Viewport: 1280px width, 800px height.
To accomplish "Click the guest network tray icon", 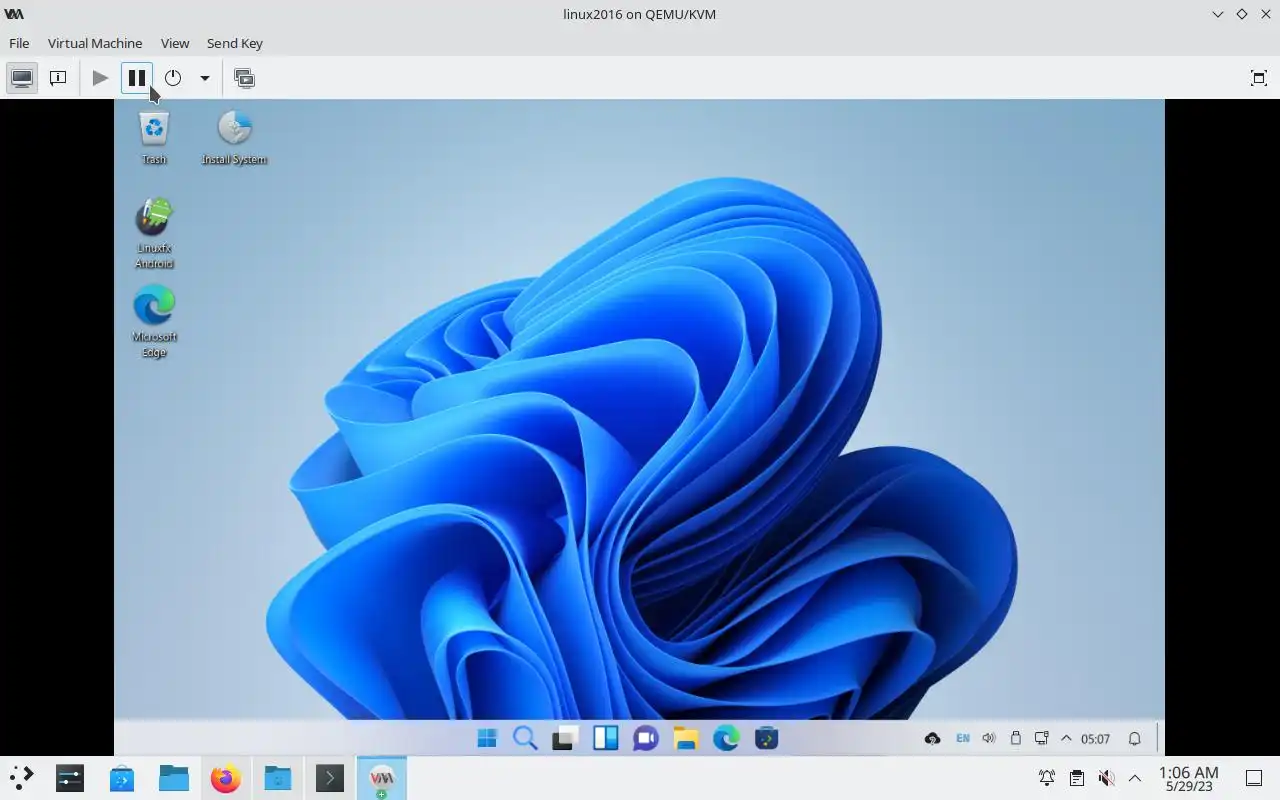I will tap(1041, 739).
